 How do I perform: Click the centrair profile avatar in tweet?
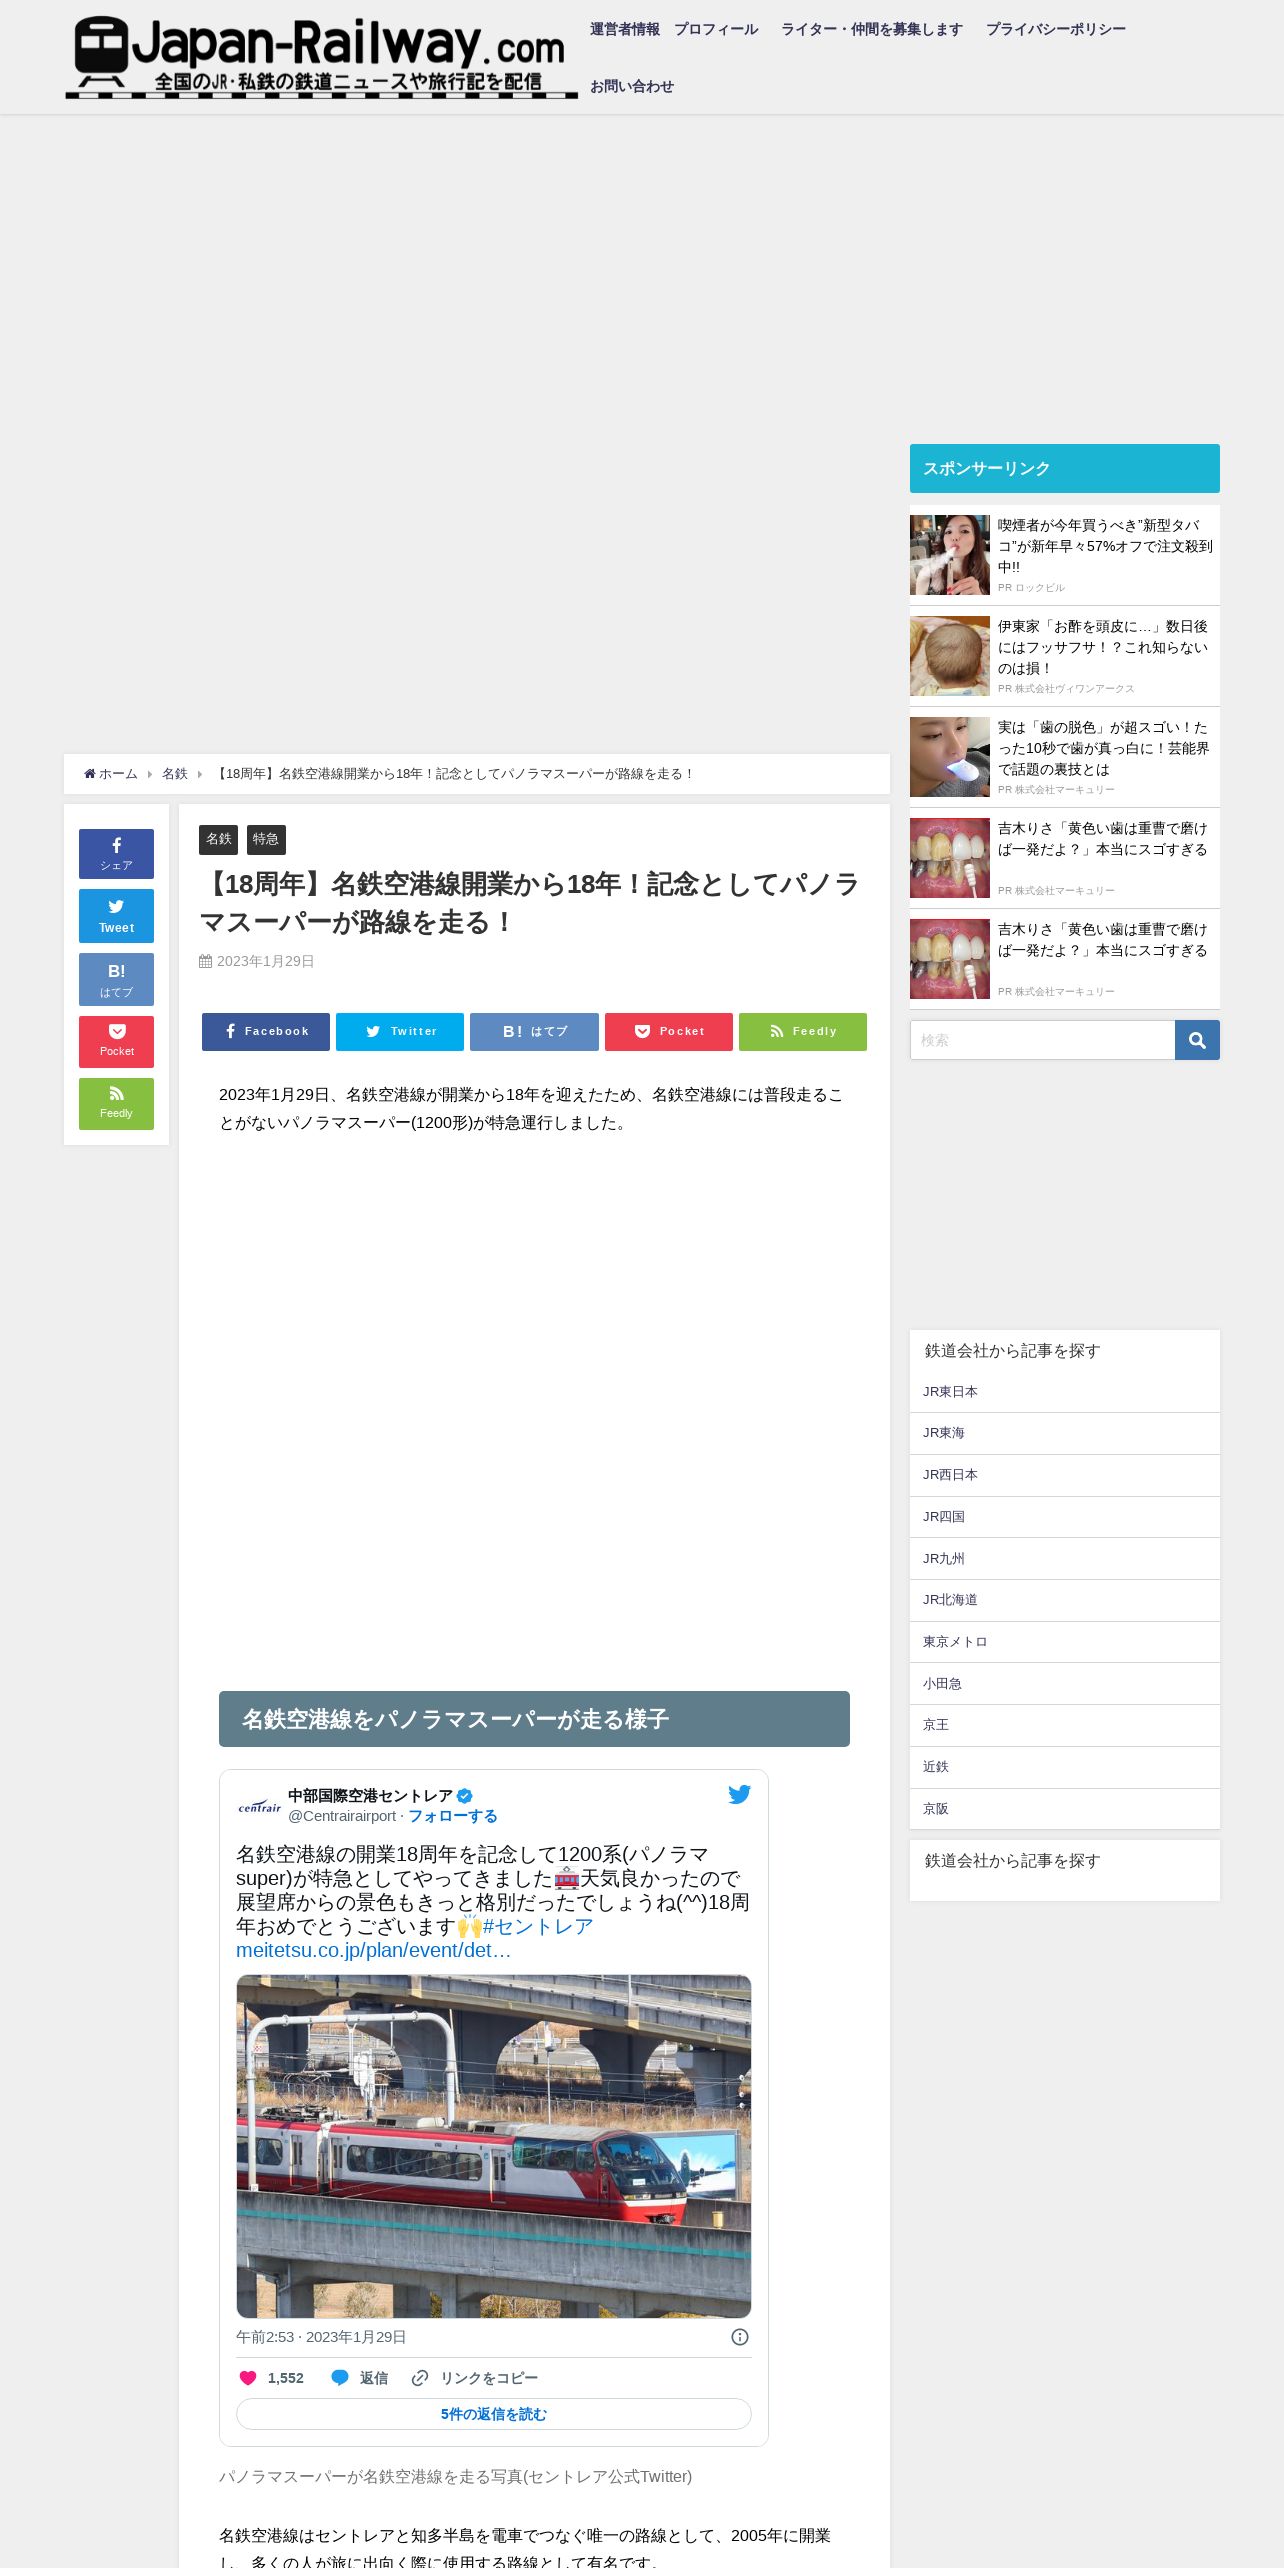pos(259,1806)
